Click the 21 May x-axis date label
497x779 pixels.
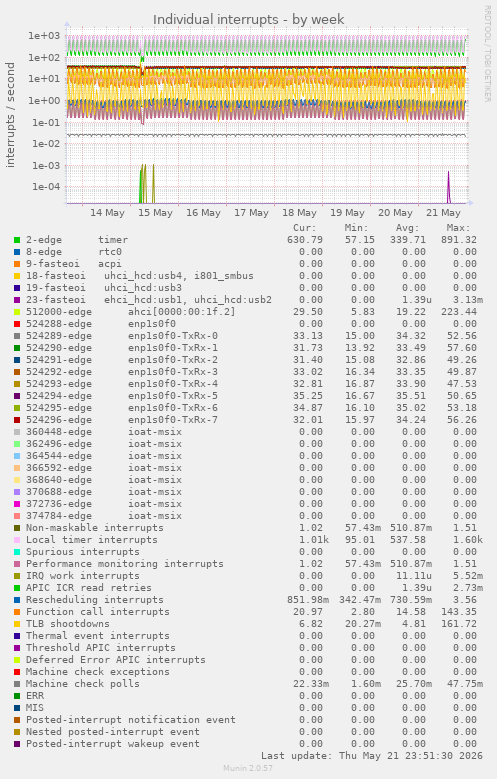[443, 213]
